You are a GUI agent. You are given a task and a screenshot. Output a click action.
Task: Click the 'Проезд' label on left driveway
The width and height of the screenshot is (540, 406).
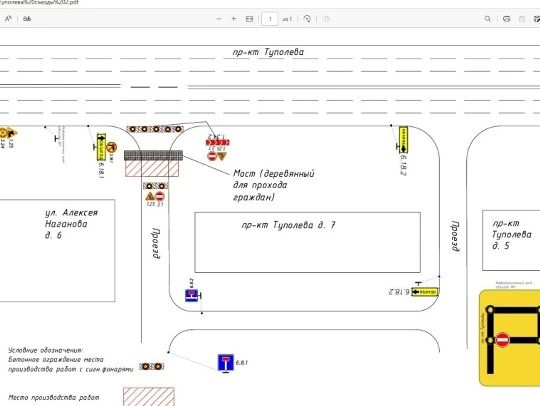pyautogui.click(x=156, y=243)
